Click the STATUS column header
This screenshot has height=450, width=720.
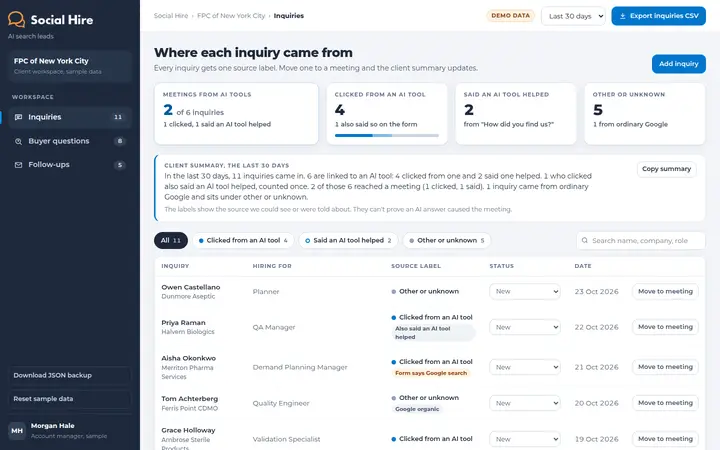pos(501,266)
